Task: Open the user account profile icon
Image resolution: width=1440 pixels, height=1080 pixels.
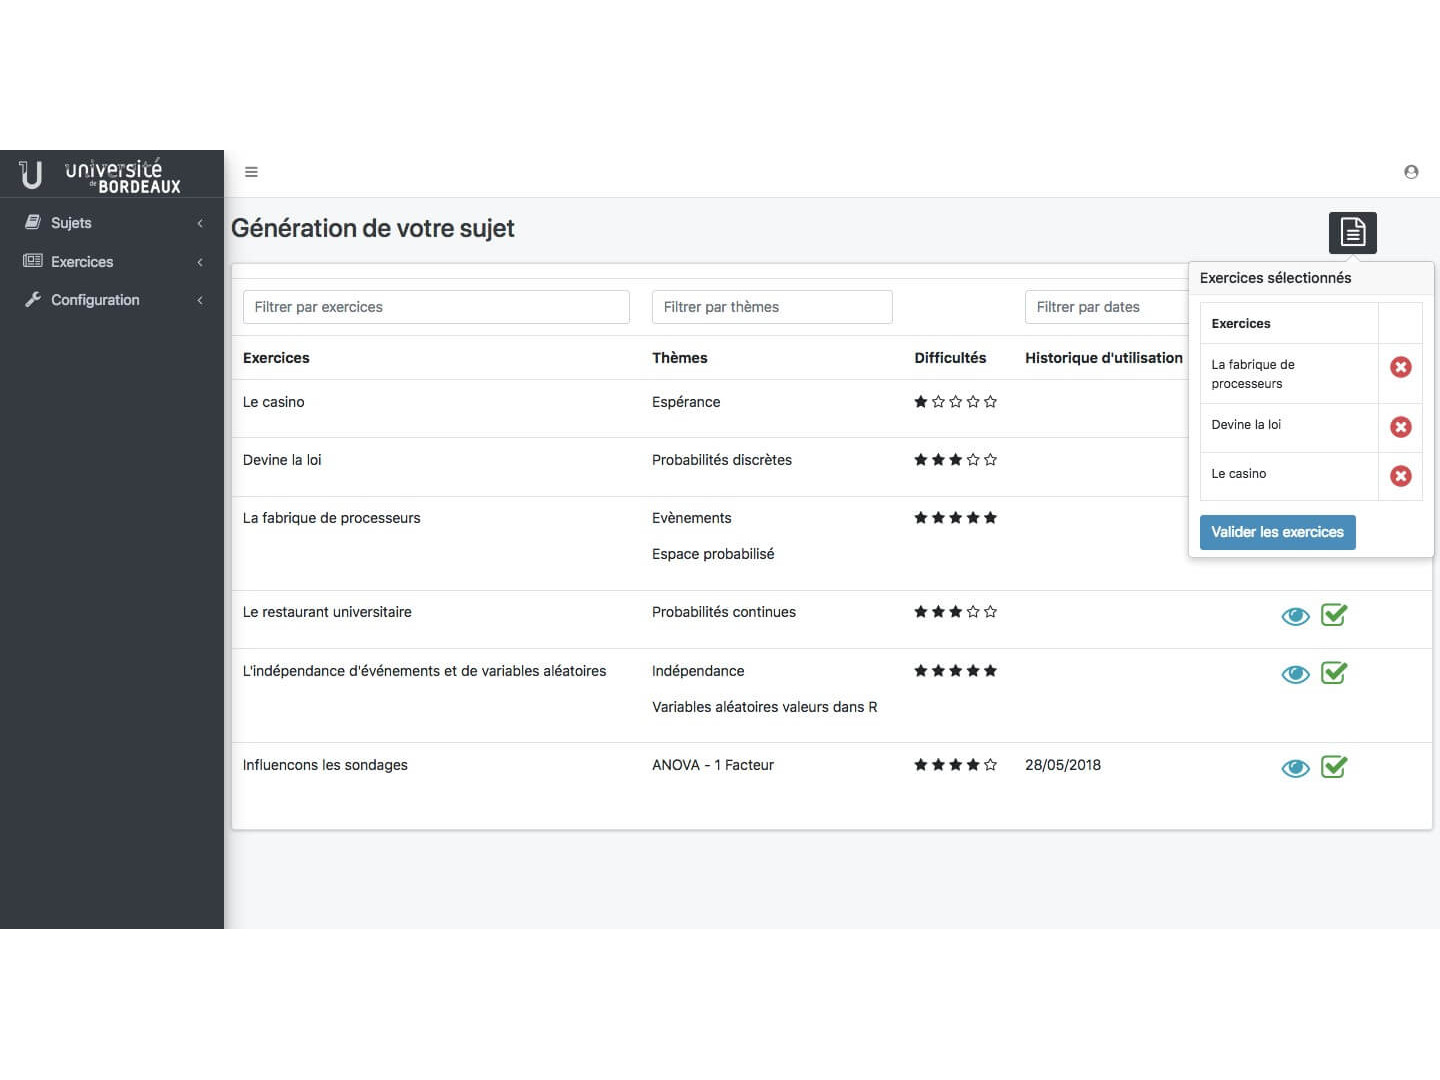Action: click(x=1411, y=172)
